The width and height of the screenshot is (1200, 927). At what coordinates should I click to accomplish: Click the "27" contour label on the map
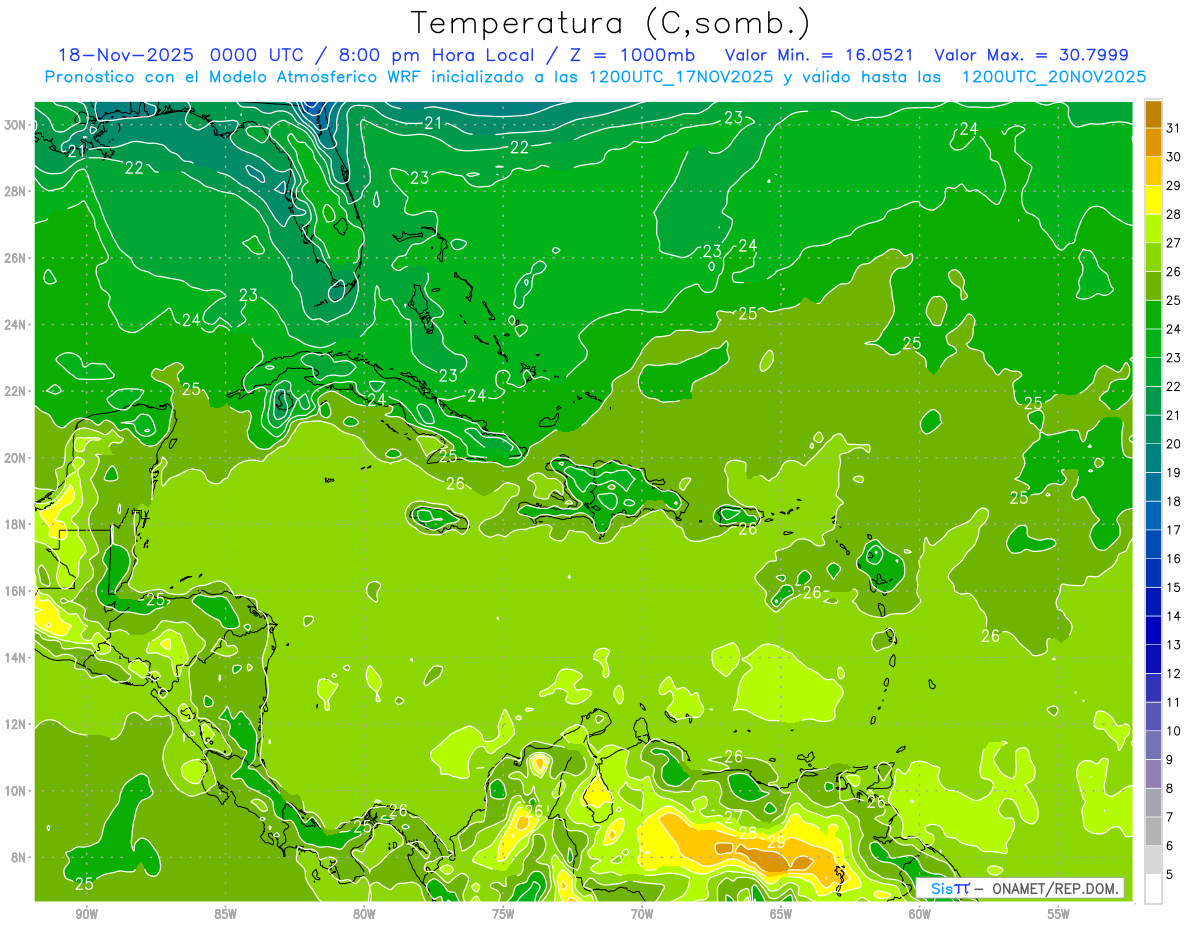coord(733,818)
